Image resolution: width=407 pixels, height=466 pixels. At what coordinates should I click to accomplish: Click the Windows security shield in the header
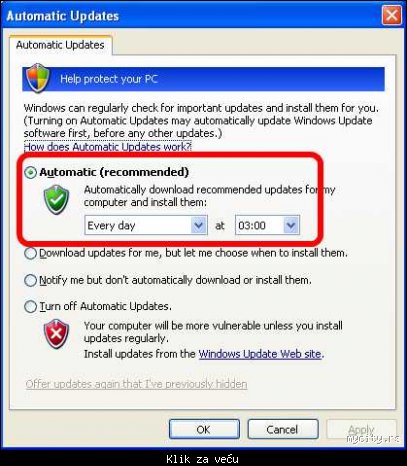(x=38, y=78)
